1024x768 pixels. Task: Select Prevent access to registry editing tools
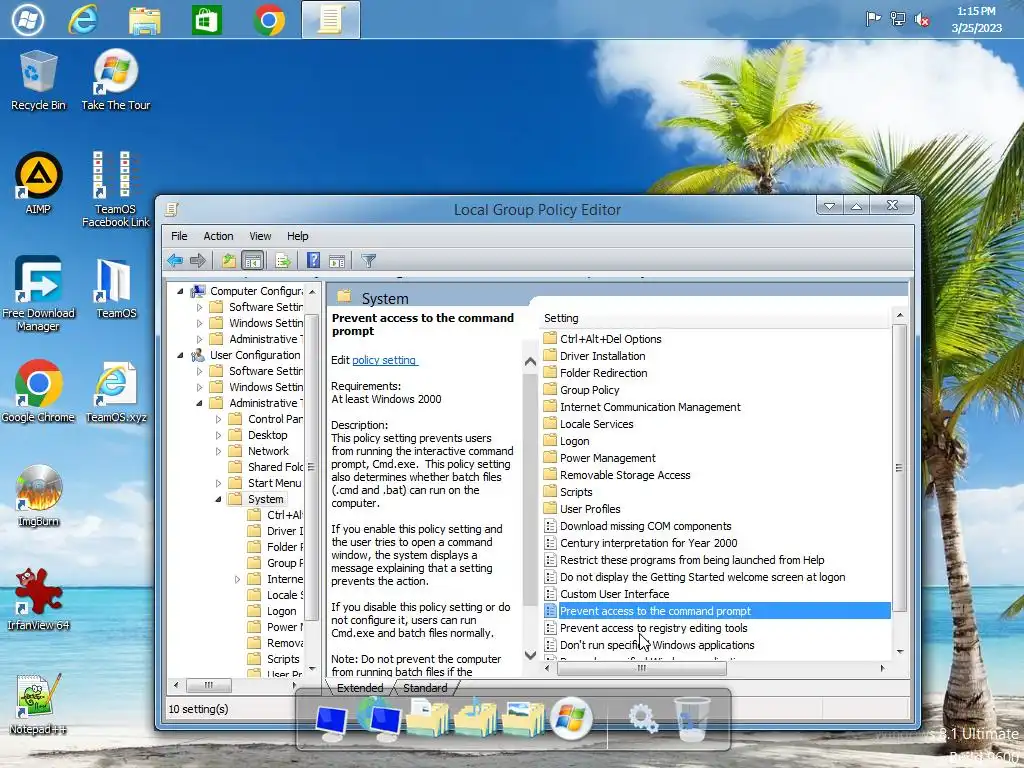point(653,628)
